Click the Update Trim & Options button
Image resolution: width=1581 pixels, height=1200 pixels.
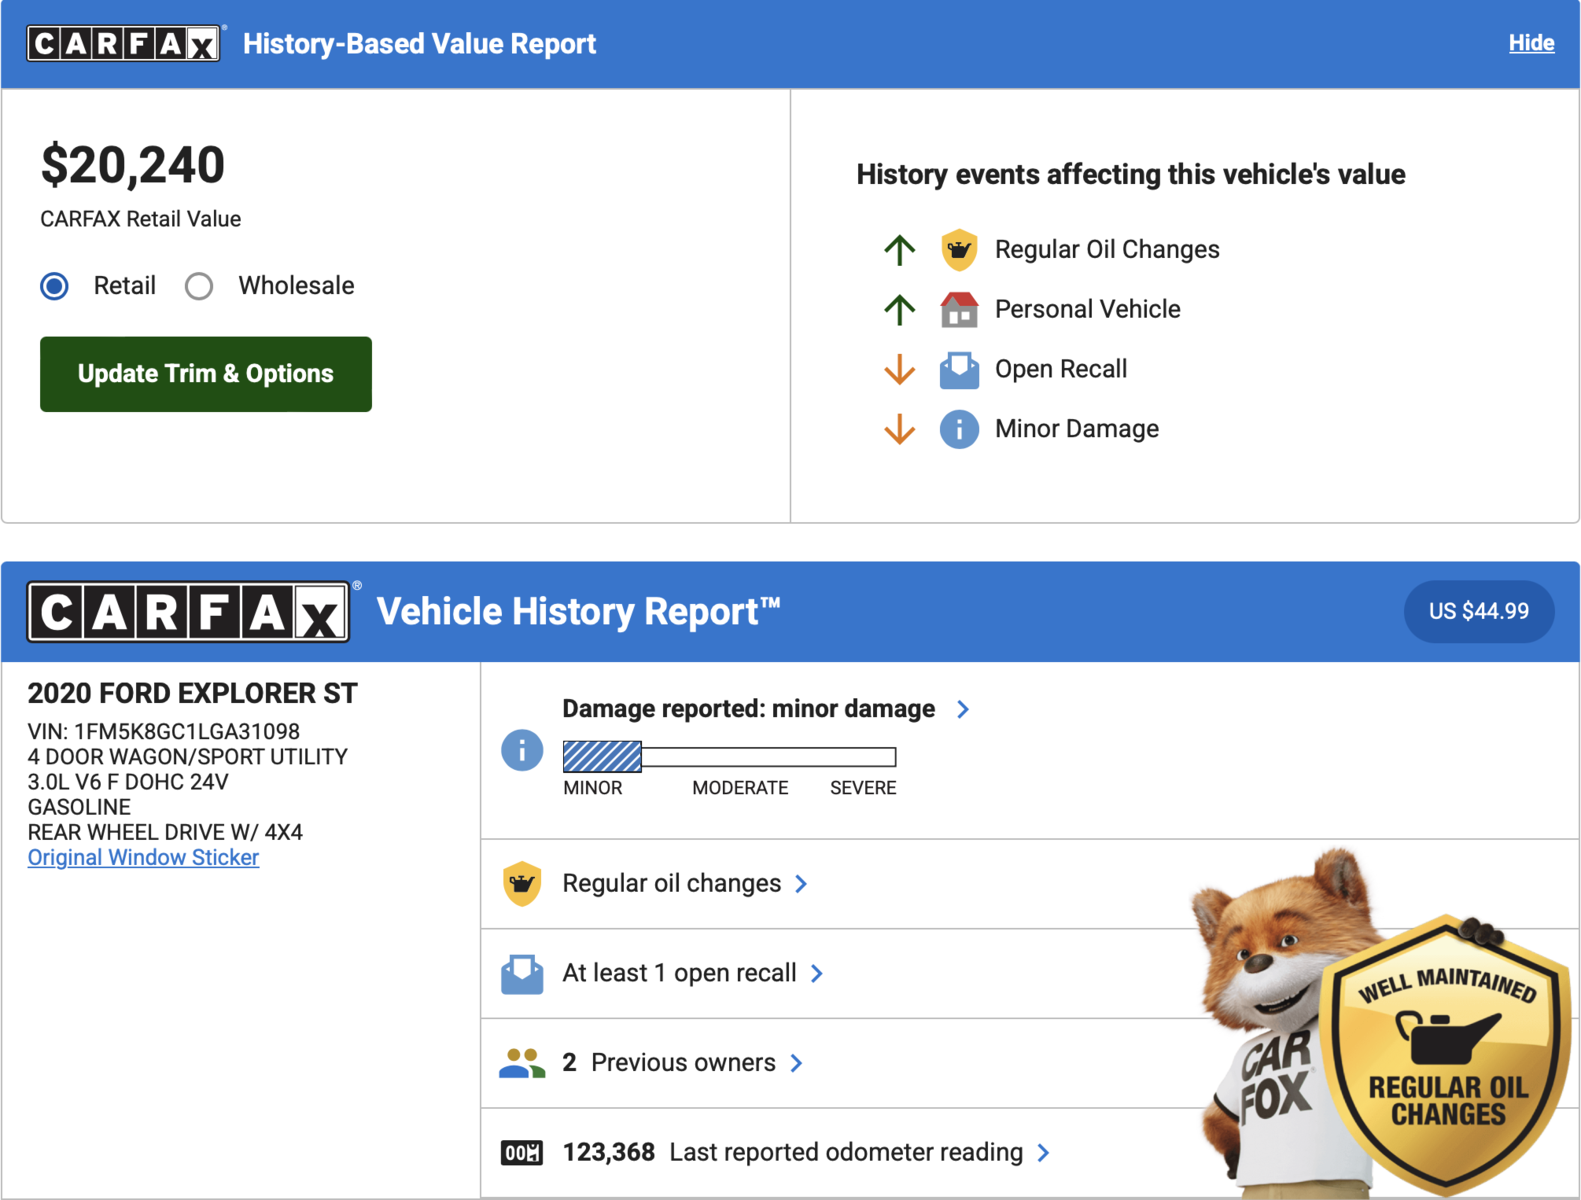pyautogui.click(x=206, y=374)
